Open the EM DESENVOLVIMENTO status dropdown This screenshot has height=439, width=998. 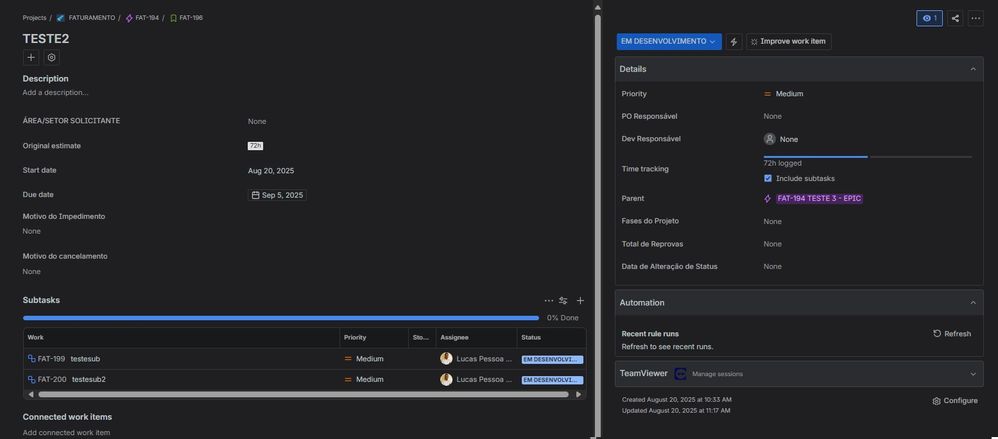[669, 41]
